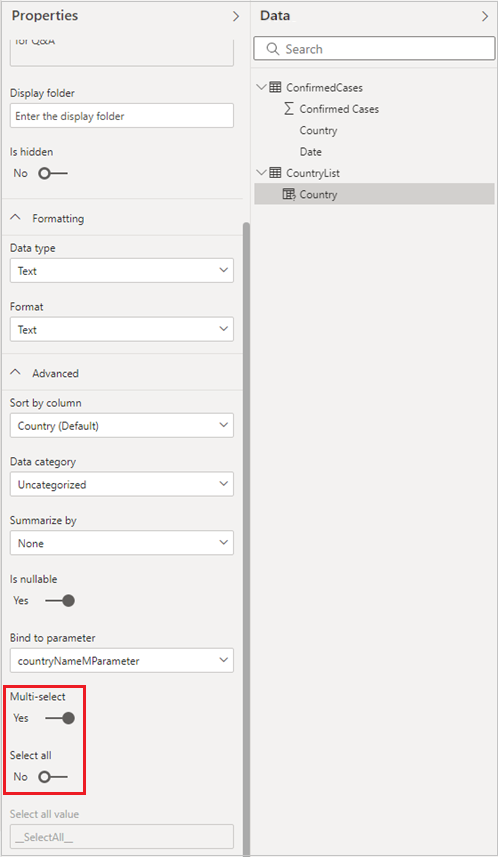Open the Summarize by dropdown
This screenshot has height=857, width=498.
pos(122,543)
